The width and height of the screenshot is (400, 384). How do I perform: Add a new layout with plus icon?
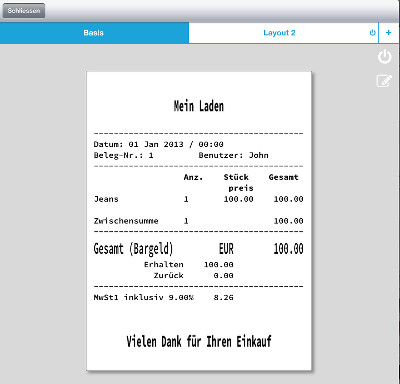click(x=388, y=33)
